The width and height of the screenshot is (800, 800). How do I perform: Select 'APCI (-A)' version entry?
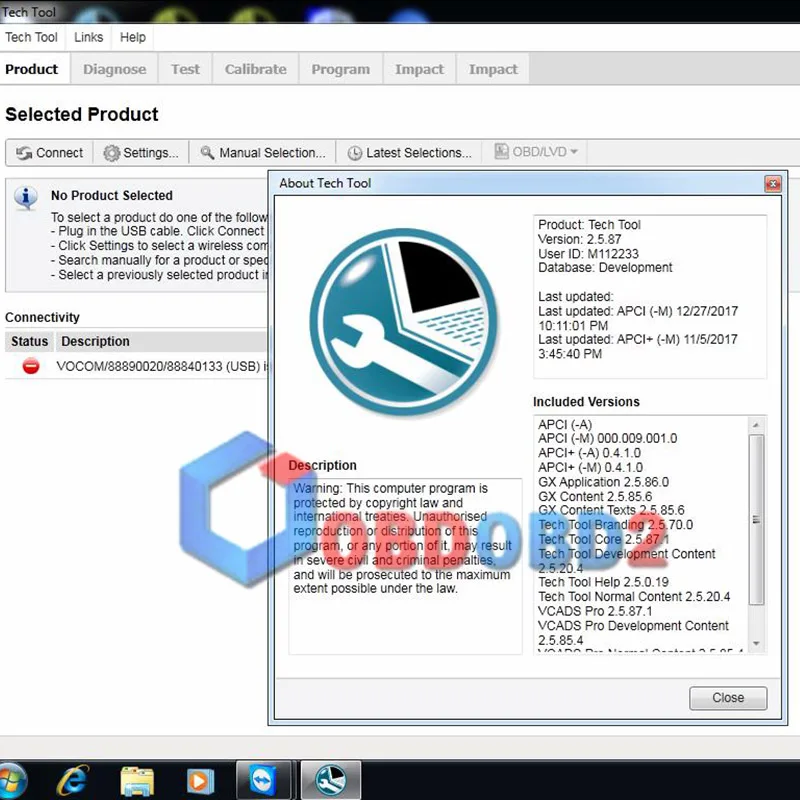tap(565, 424)
